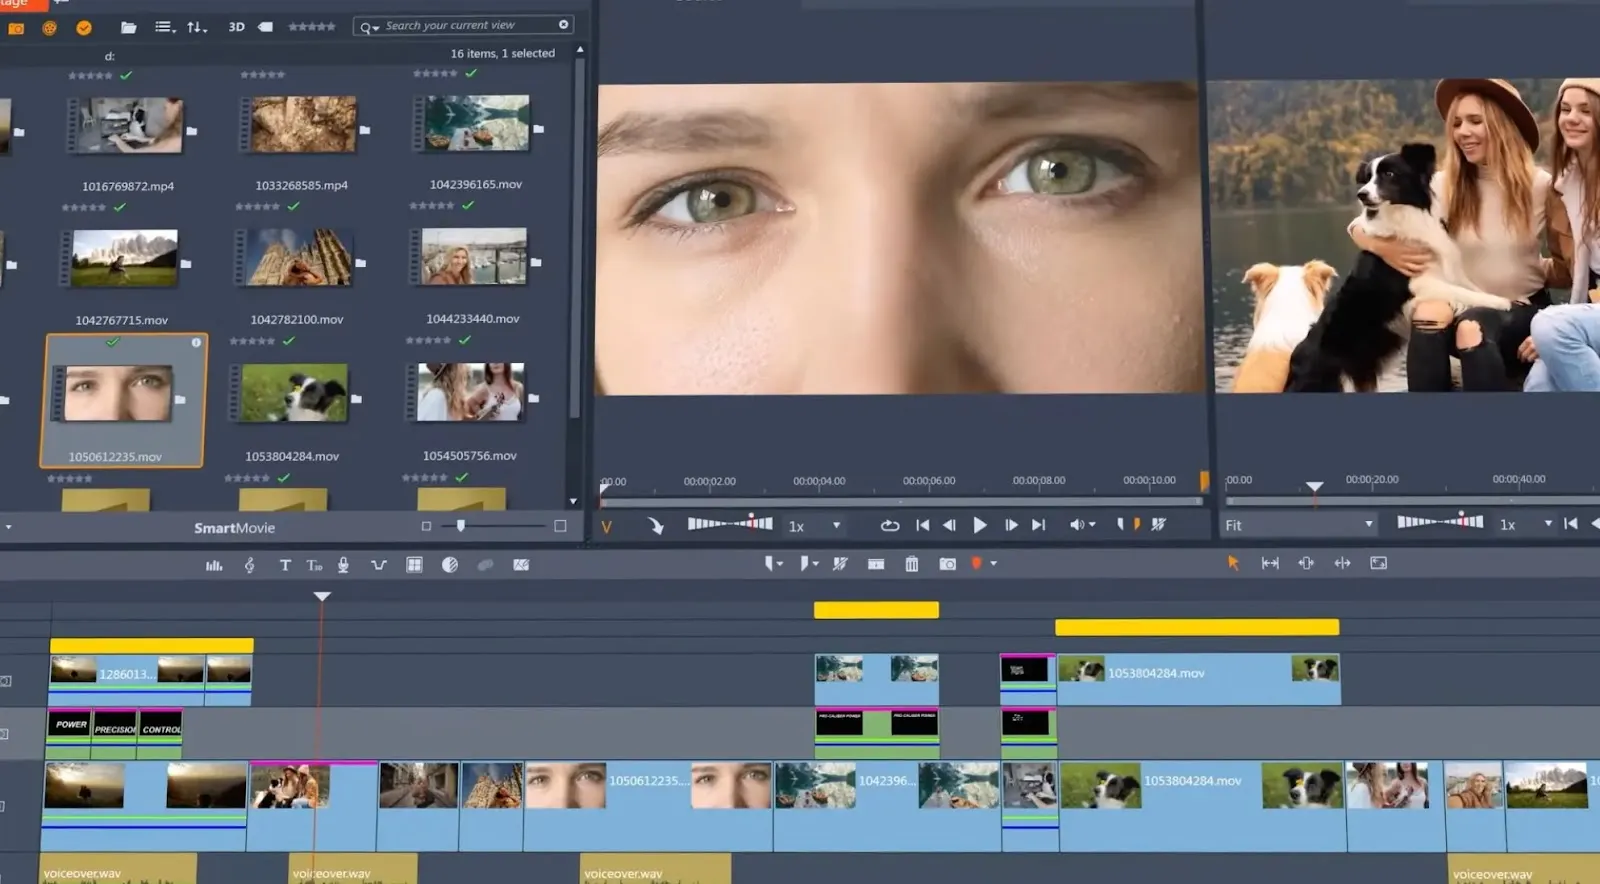Open the timeline player 1x speed dropdown
The width and height of the screenshot is (1600, 884).
click(1526, 525)
